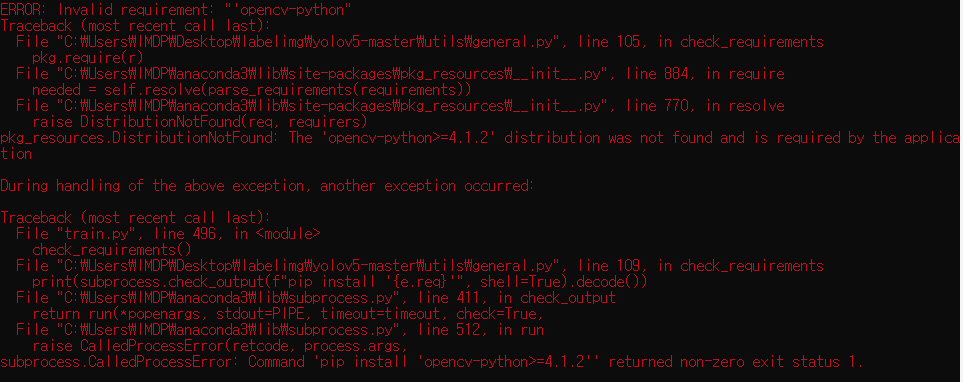Click the wrapped 'tion' text line

pos(16,154)
